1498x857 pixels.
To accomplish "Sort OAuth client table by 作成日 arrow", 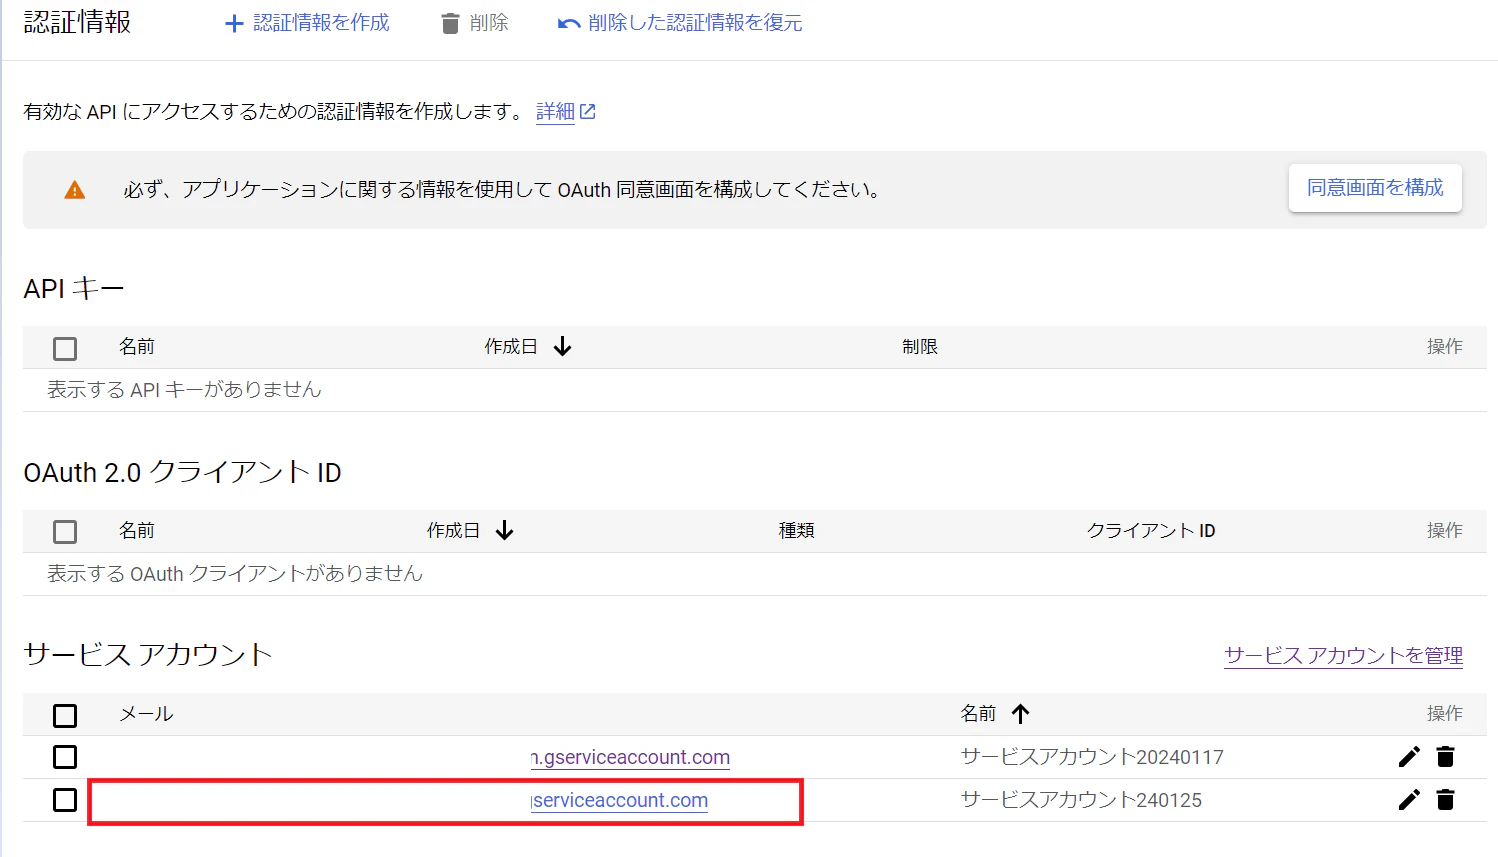I will pyautogui.click(x=505, y=530).
